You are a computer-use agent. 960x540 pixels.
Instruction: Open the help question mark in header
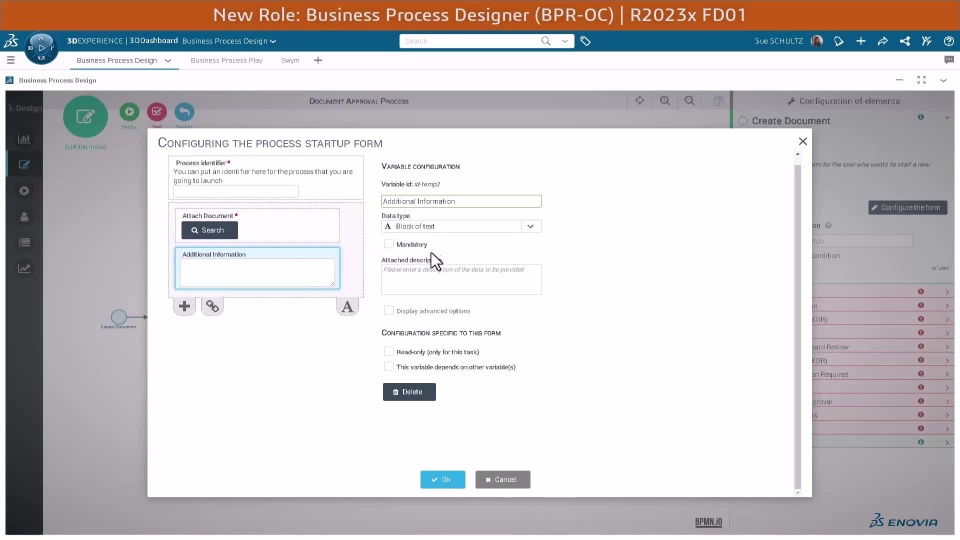click(x=948, y=41)
